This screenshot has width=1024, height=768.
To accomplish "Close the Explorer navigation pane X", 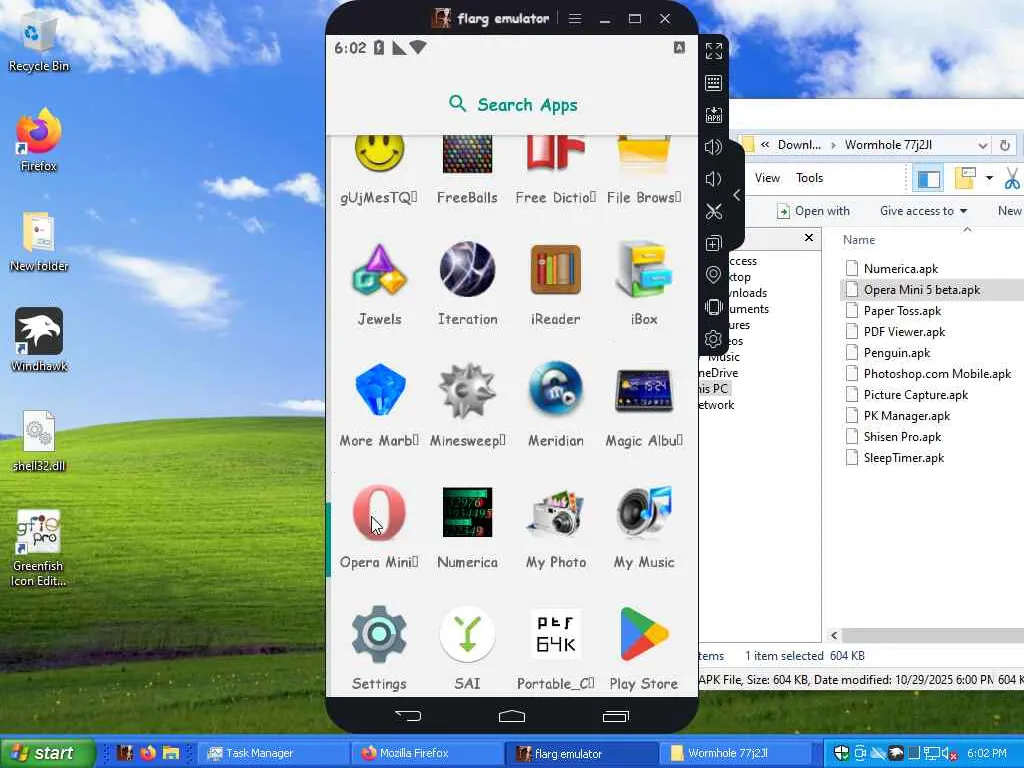I will click(808, 238).
